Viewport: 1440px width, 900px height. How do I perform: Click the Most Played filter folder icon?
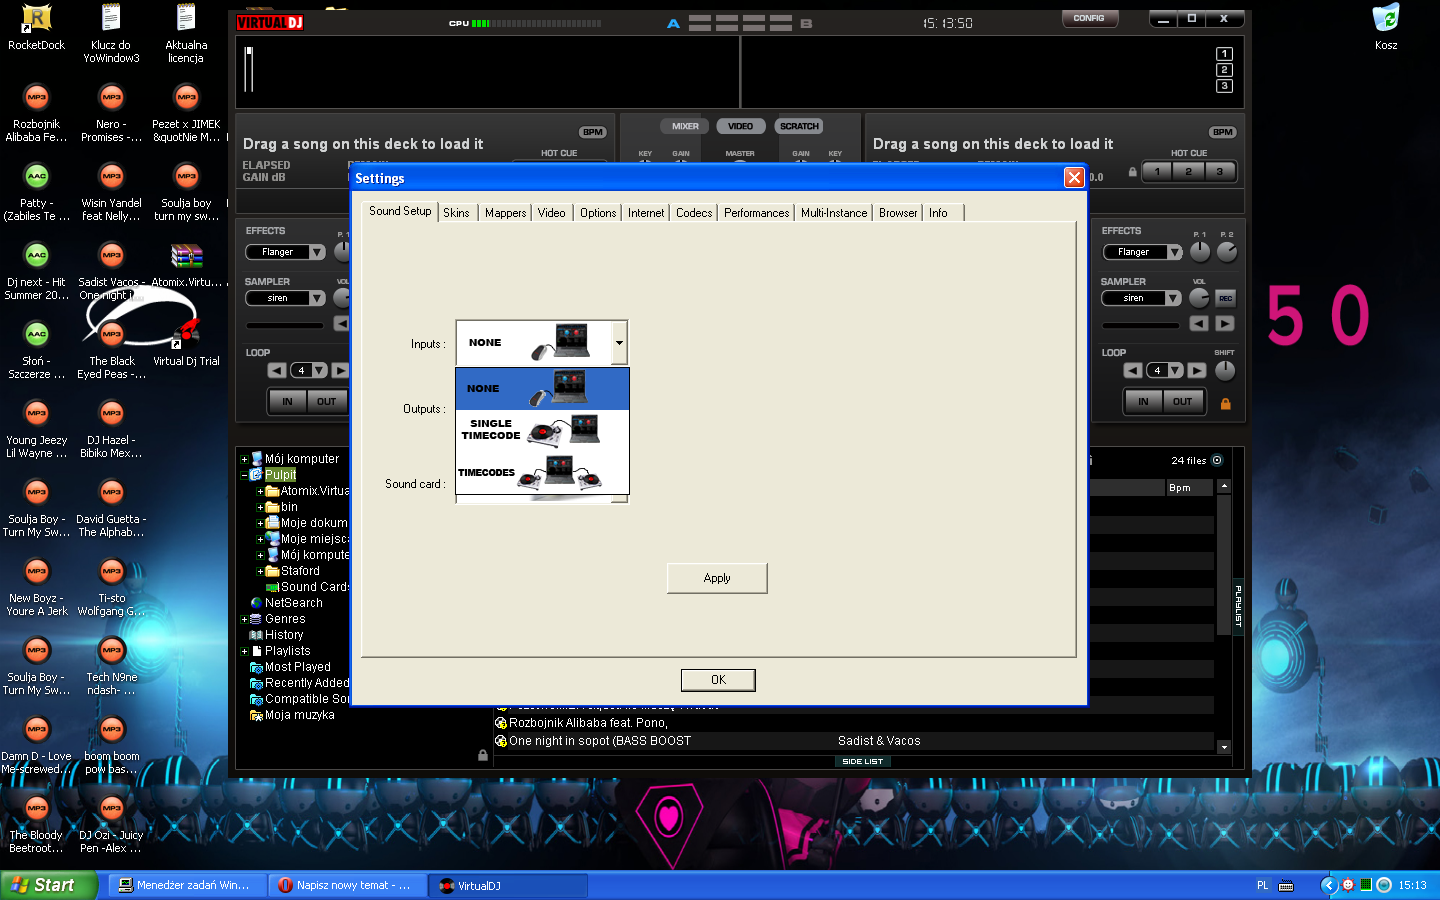click(256, 667)
